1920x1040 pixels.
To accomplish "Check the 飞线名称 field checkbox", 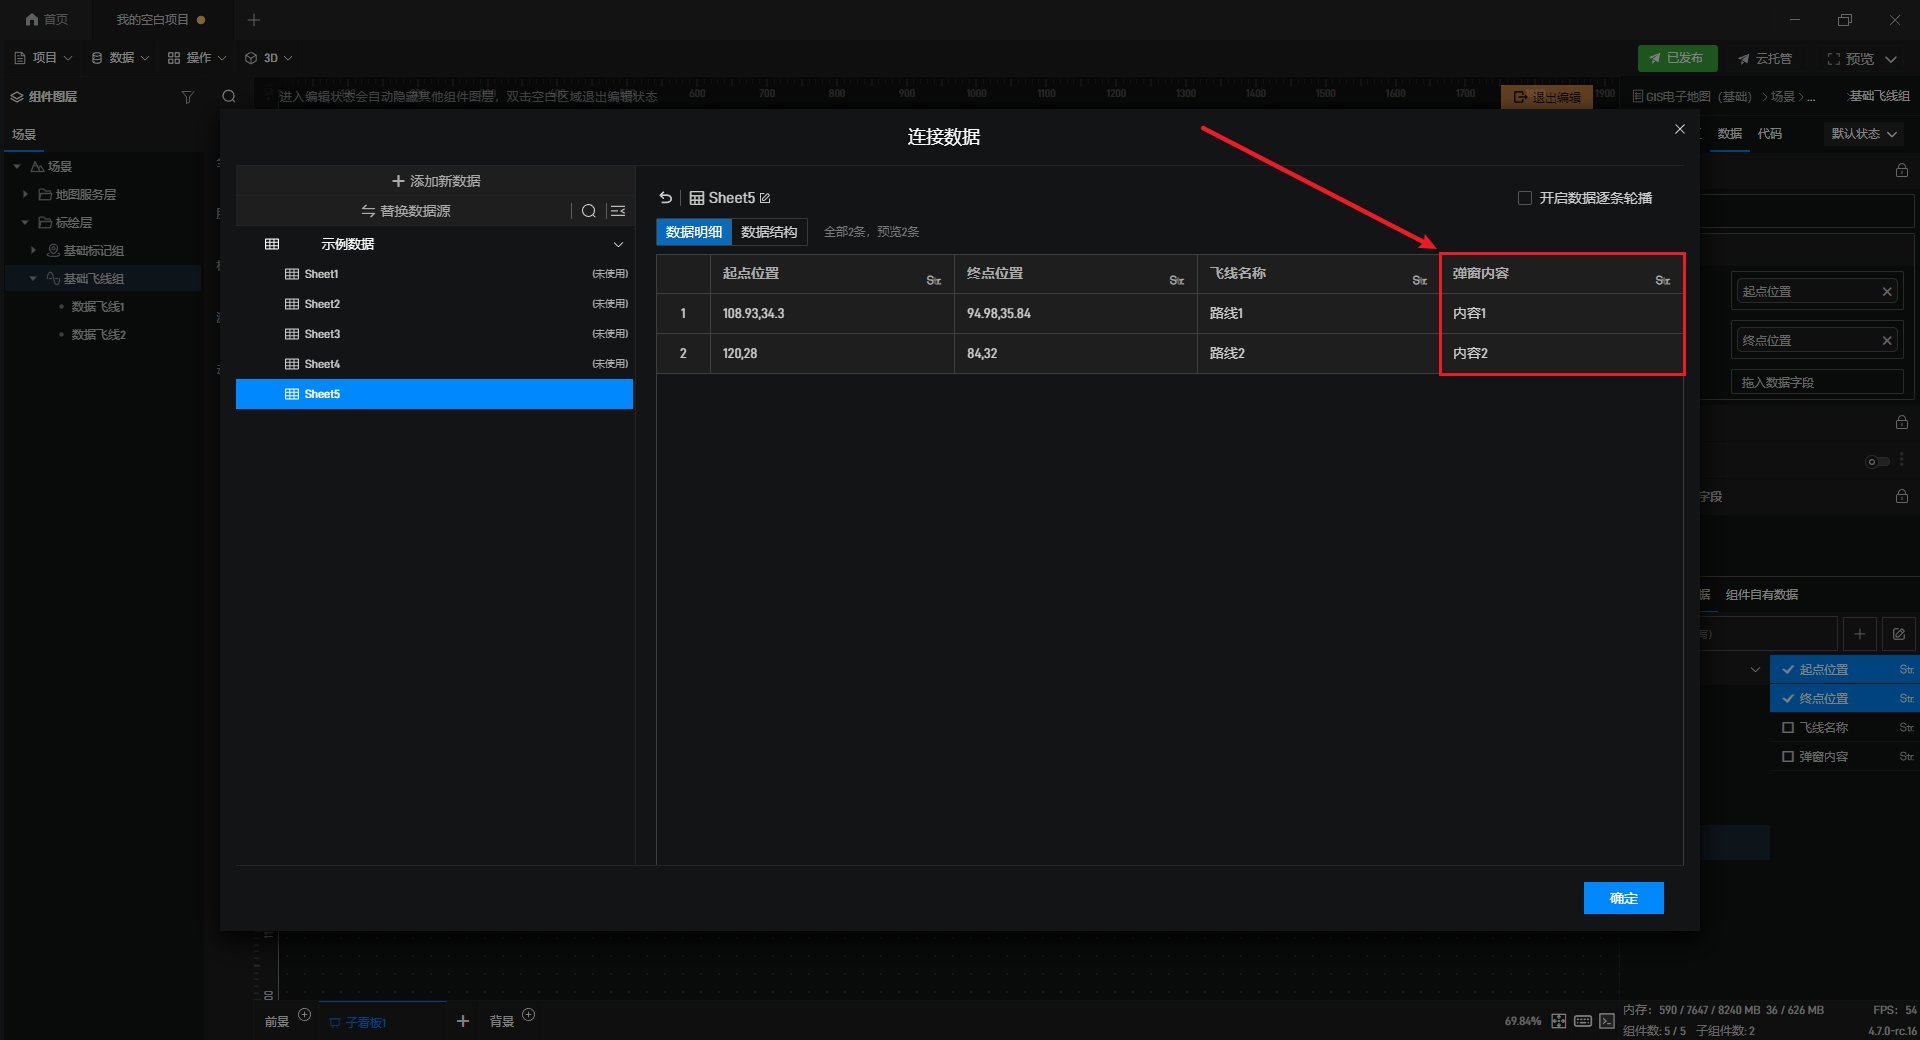I will (1788, 728).
